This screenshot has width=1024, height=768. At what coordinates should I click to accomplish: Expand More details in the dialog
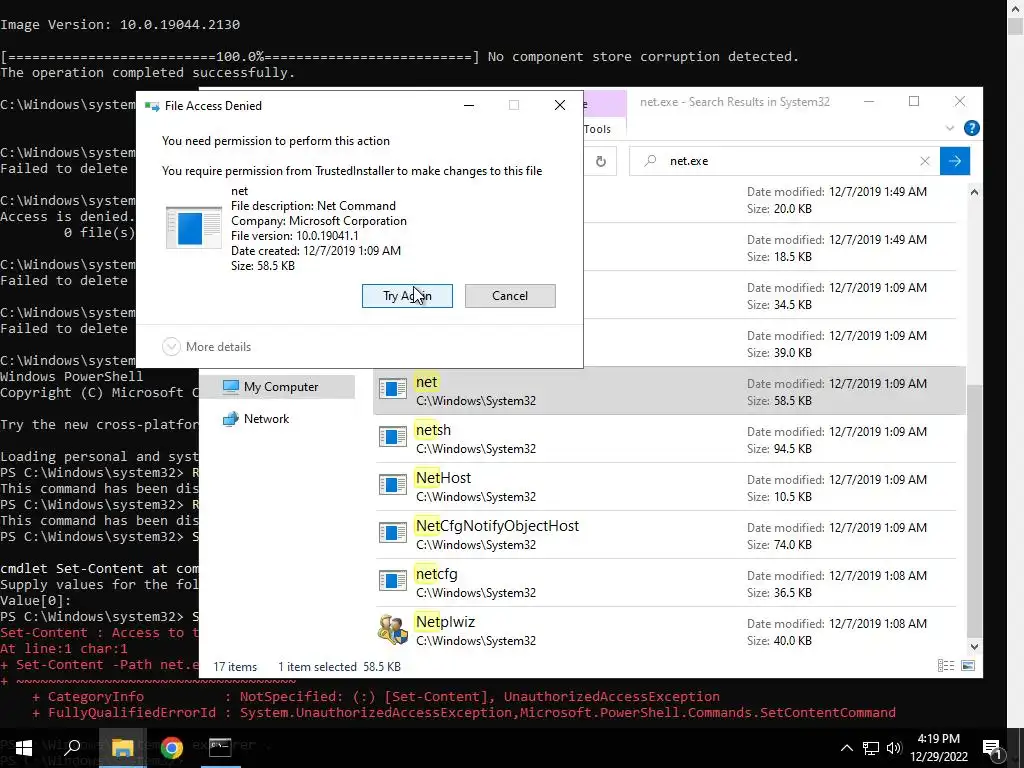[x=207, y=347]
